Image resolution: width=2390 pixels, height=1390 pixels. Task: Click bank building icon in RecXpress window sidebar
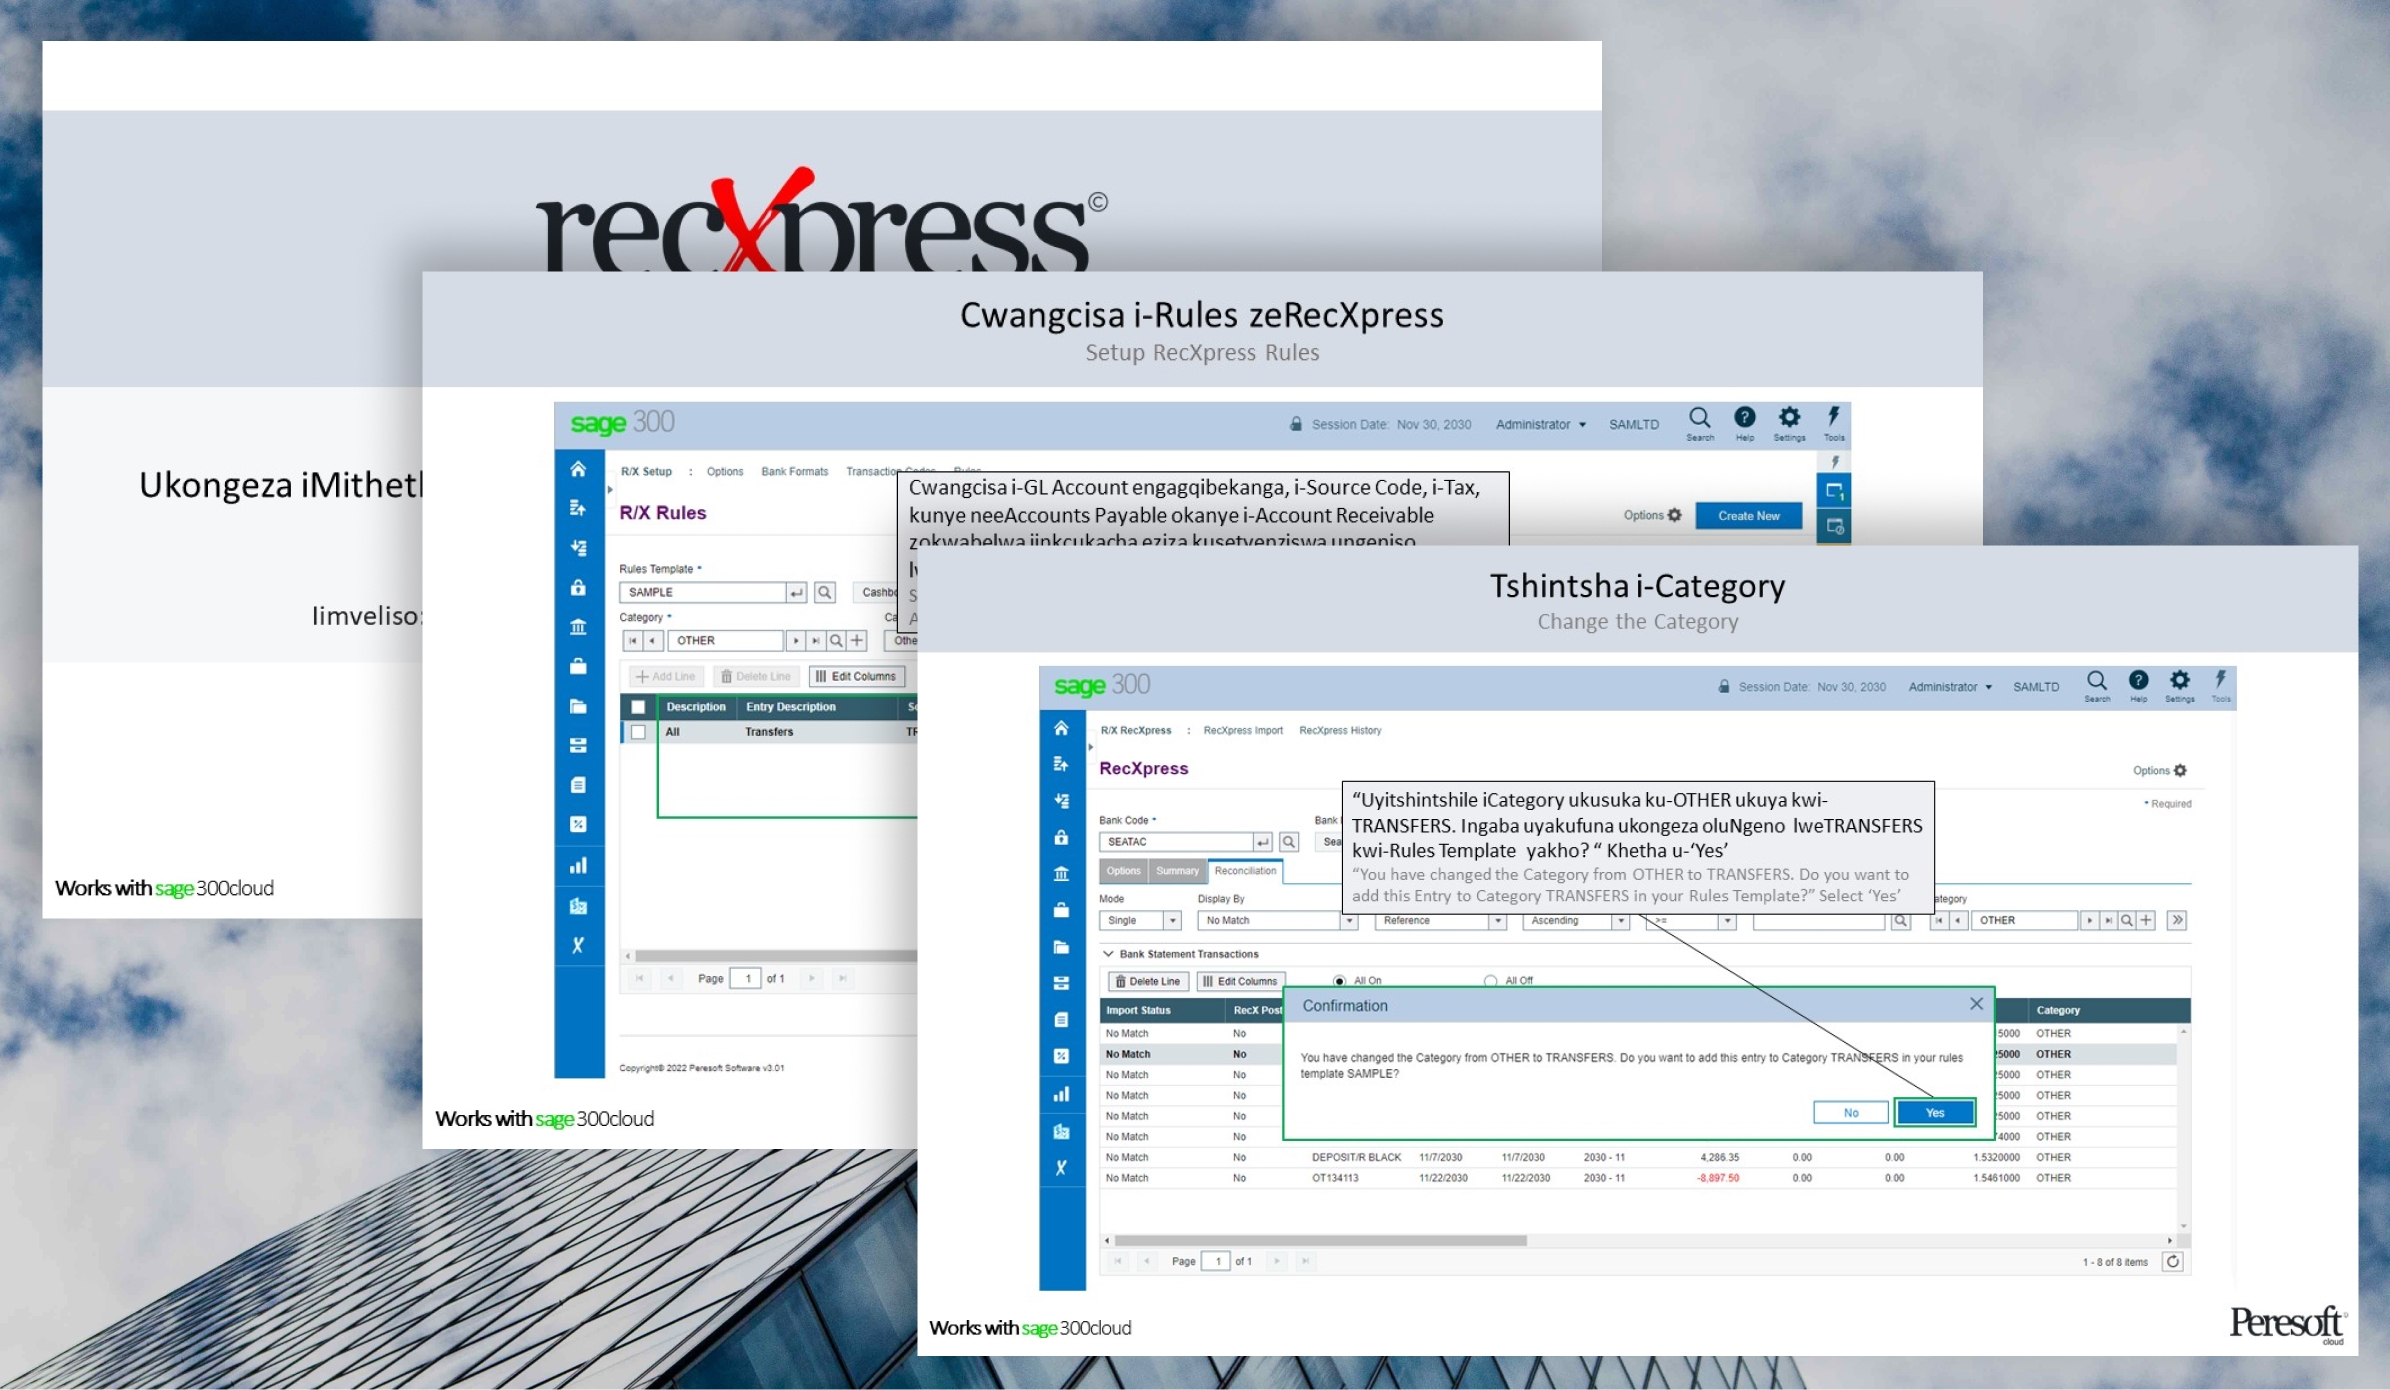click(x=1061, y=873)
